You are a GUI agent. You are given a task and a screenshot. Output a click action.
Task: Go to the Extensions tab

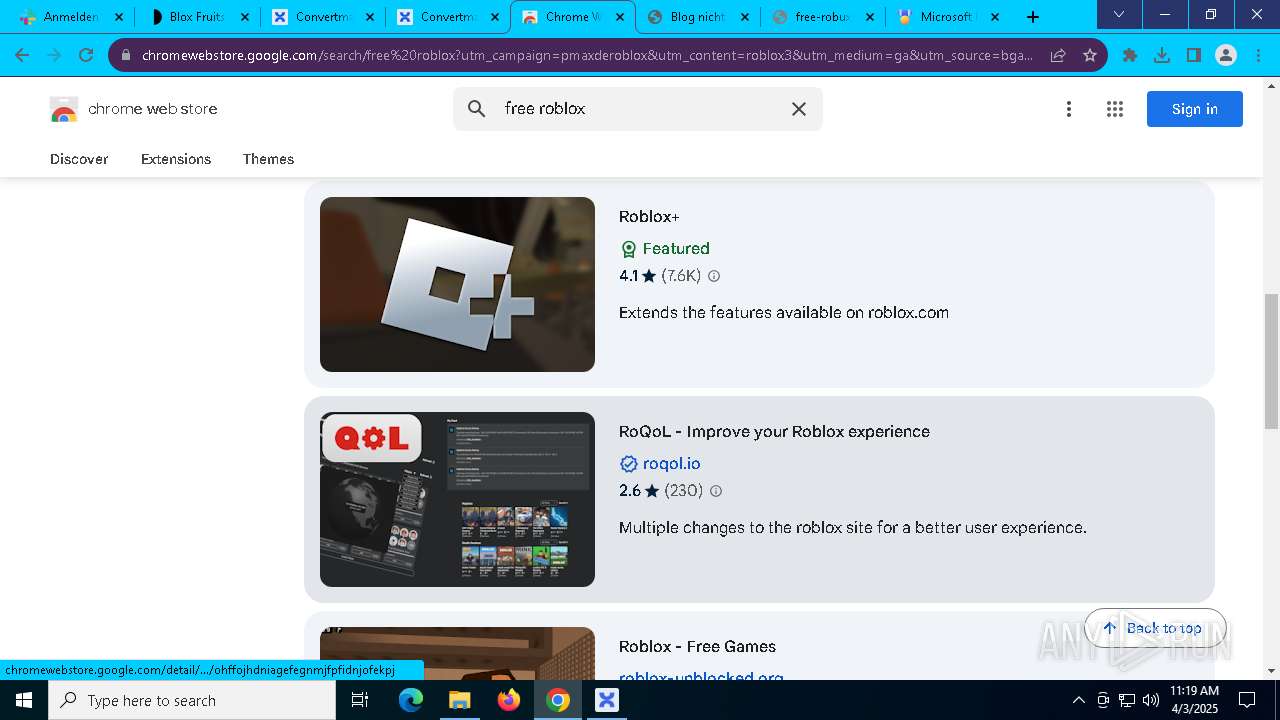176,159
